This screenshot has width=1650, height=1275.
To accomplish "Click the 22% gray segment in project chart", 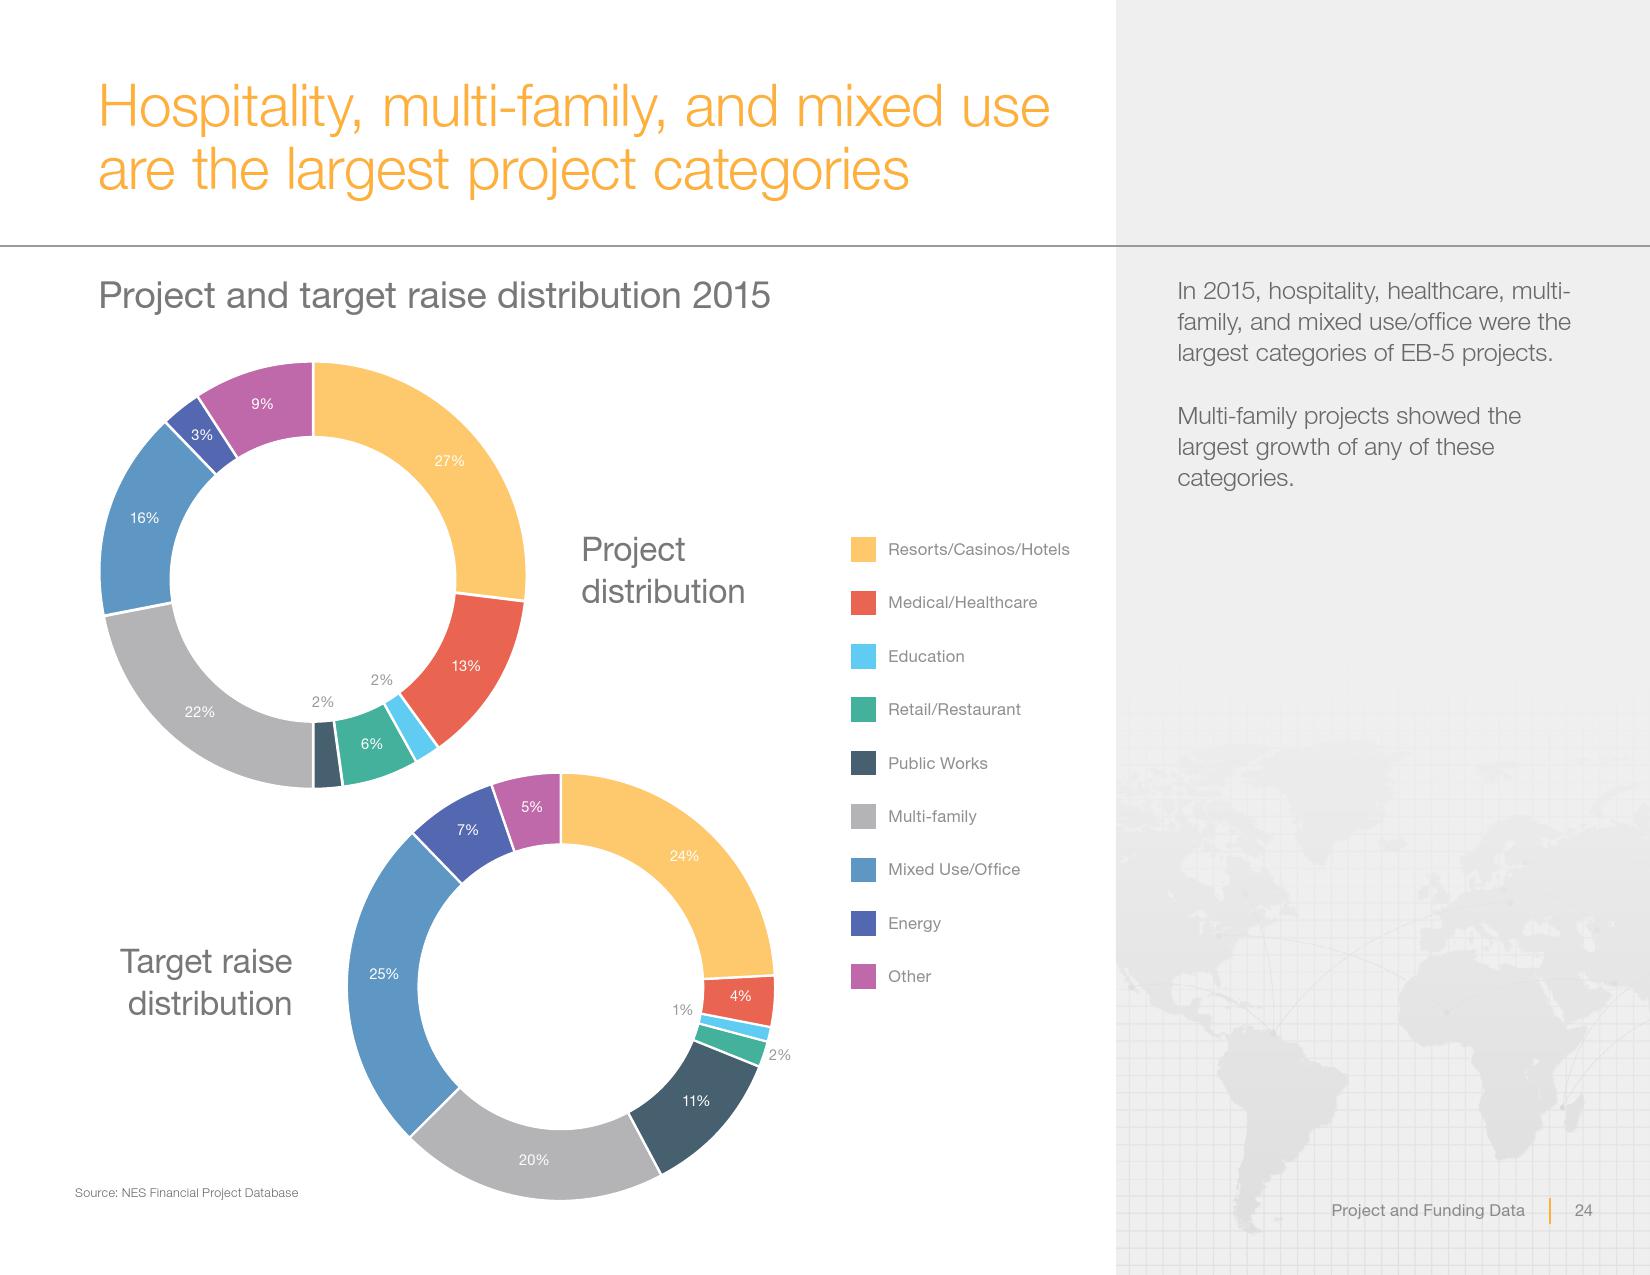I will [x=200, y=712].
